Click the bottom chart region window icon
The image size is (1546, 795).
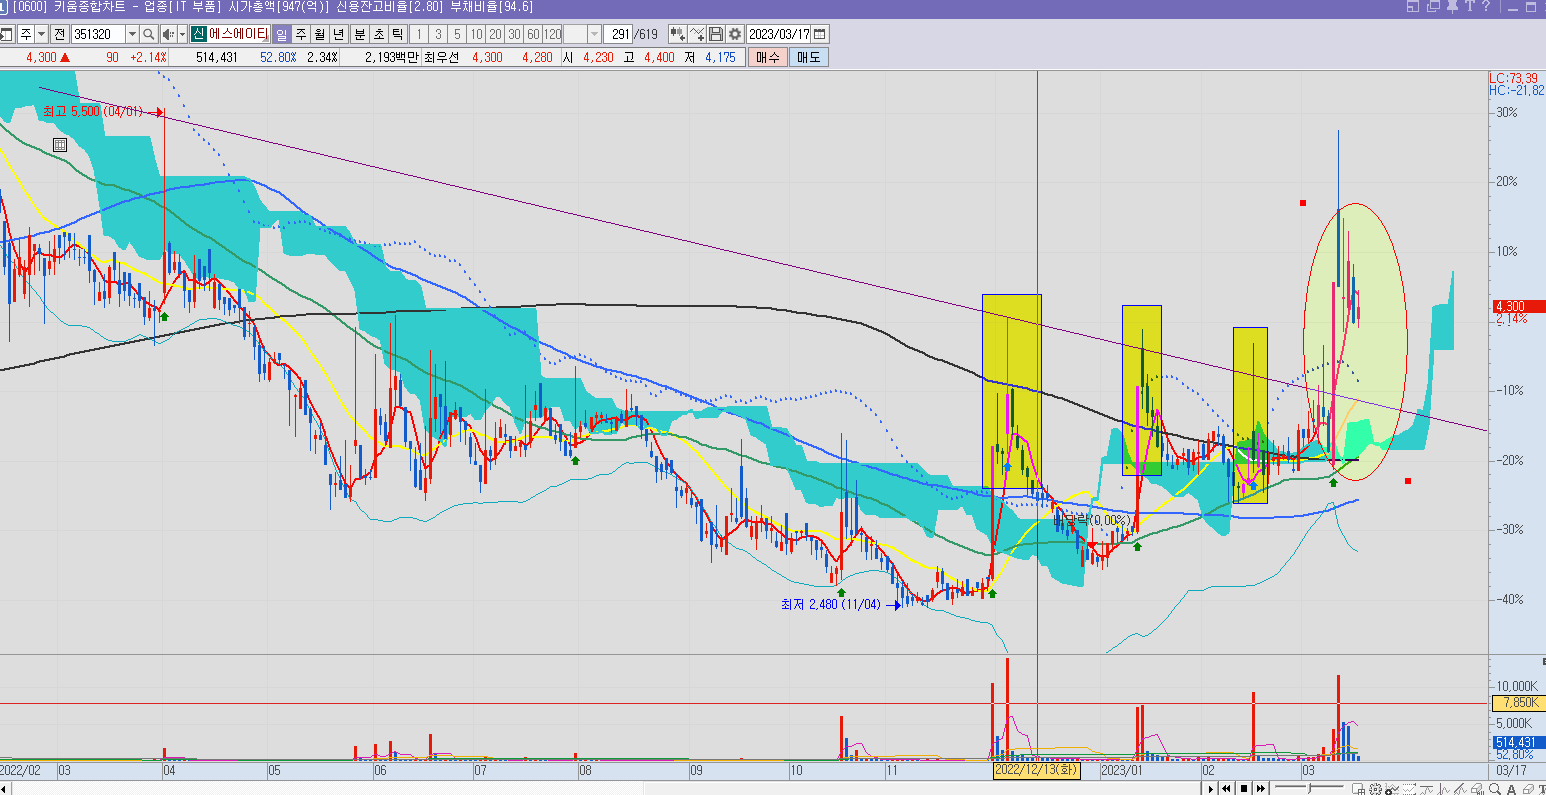[x=1358, y=788]
